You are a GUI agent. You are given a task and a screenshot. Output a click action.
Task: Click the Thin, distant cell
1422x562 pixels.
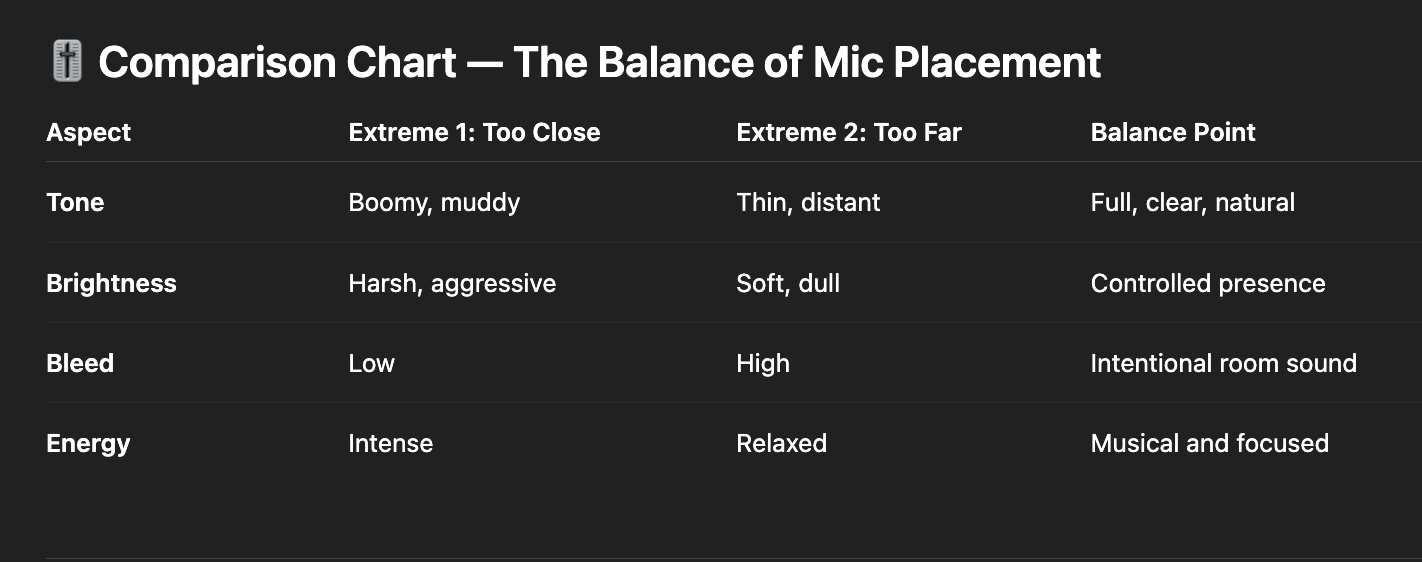808,202
